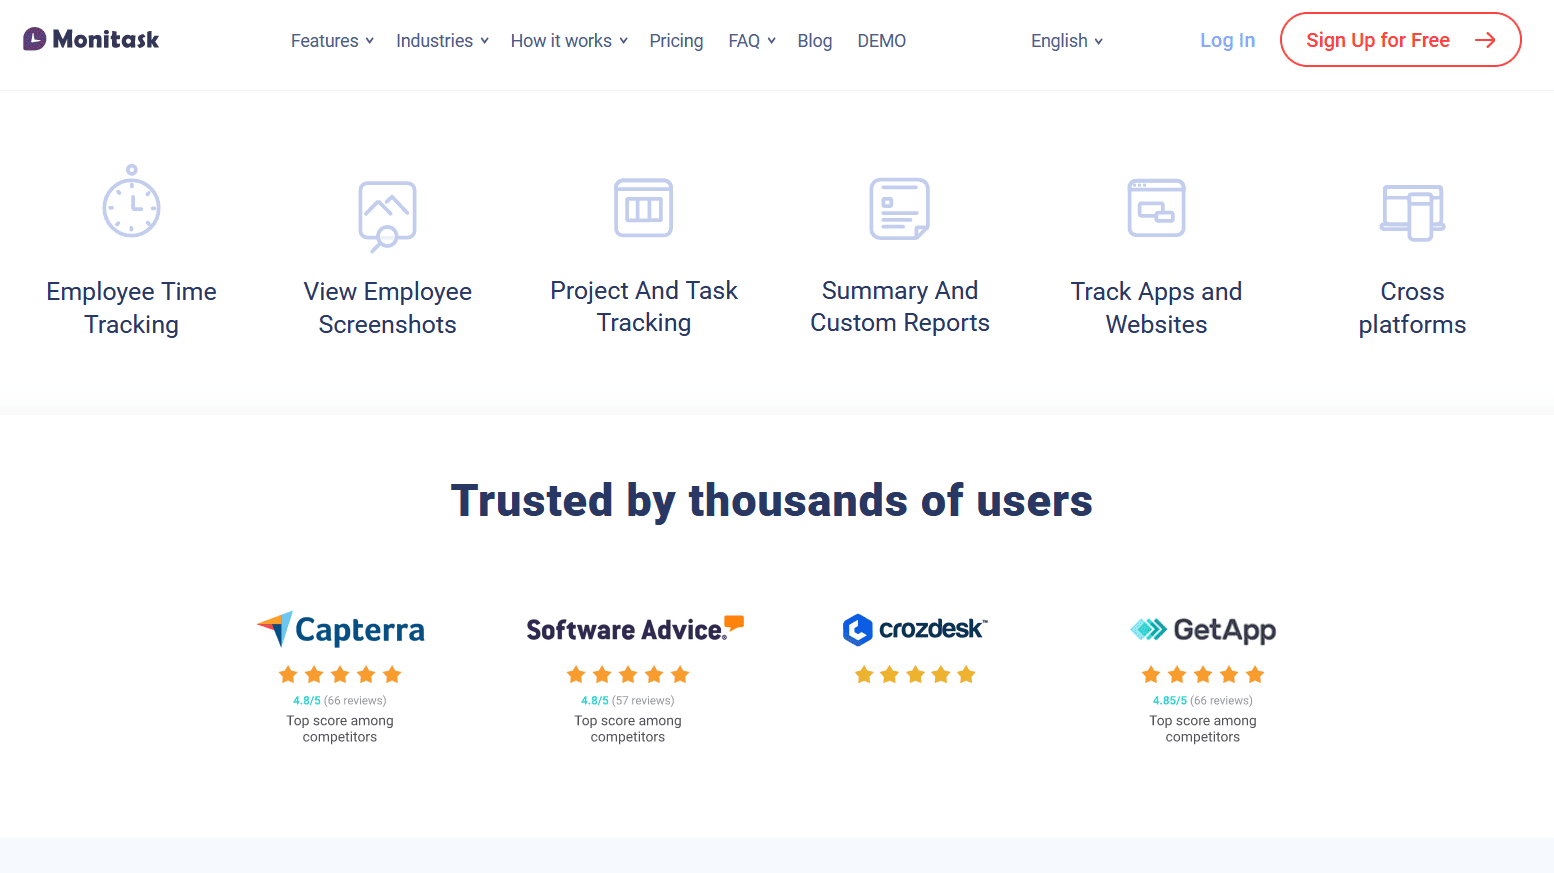Click the Monitask logo
This screenshot has height=873, width=1554.
(x=91, y=38)
